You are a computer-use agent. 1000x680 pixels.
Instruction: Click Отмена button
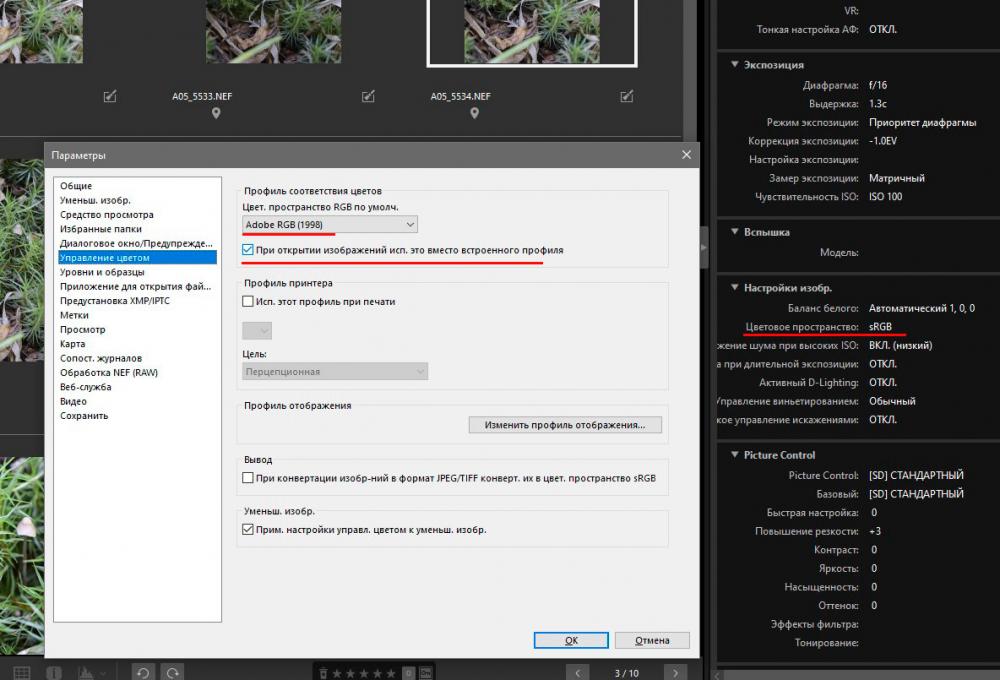point(652,640)
